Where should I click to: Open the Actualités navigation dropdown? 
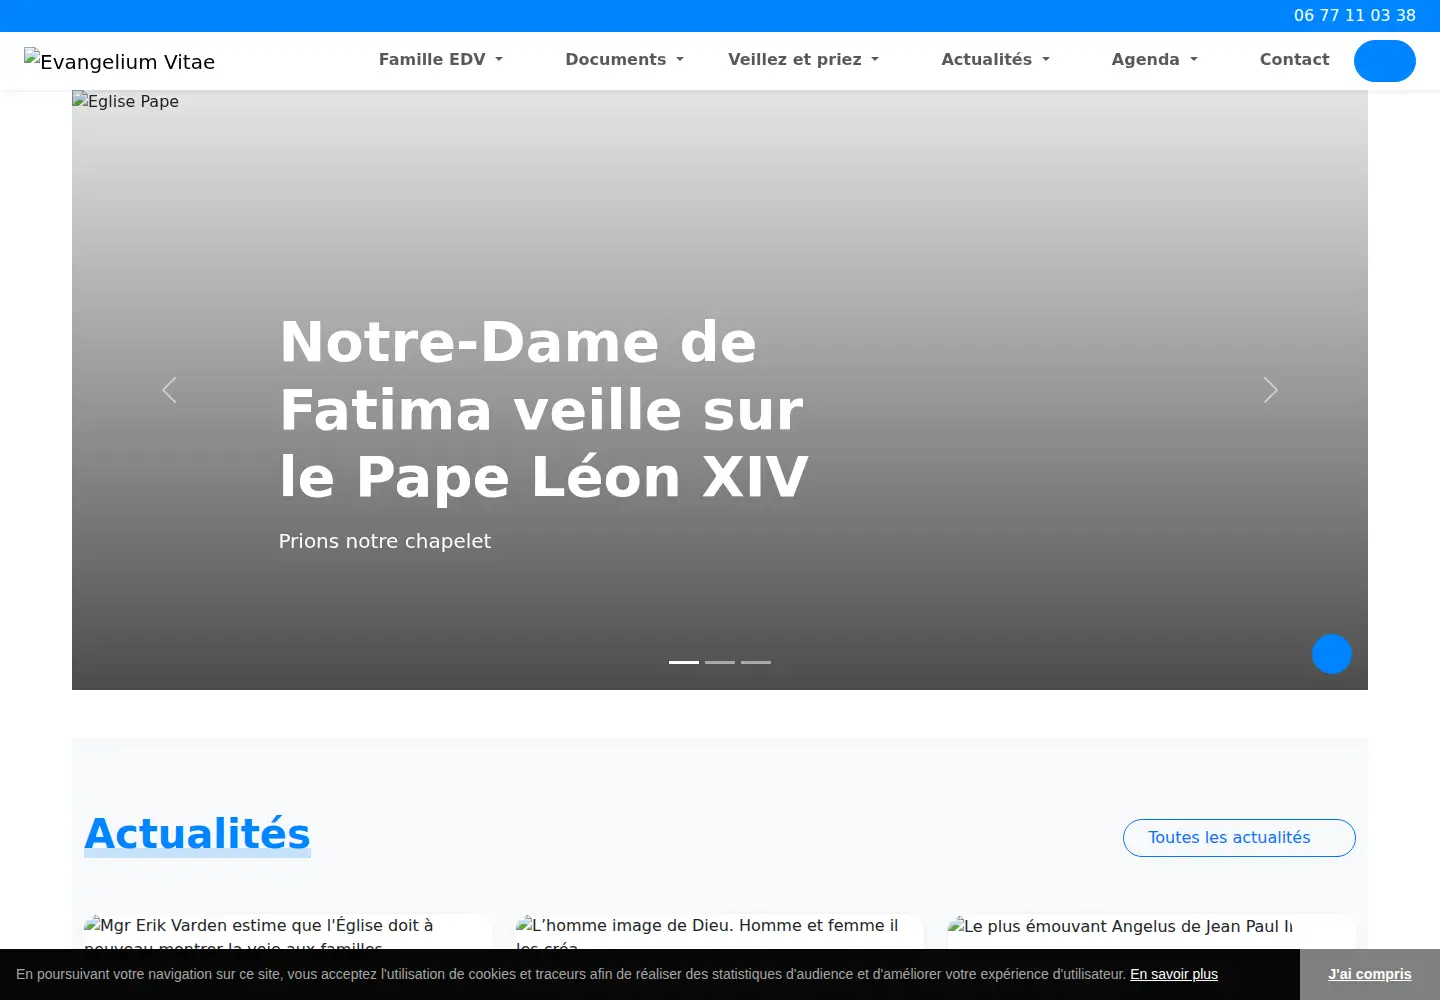pyautogui.click(x=996, y=60)
